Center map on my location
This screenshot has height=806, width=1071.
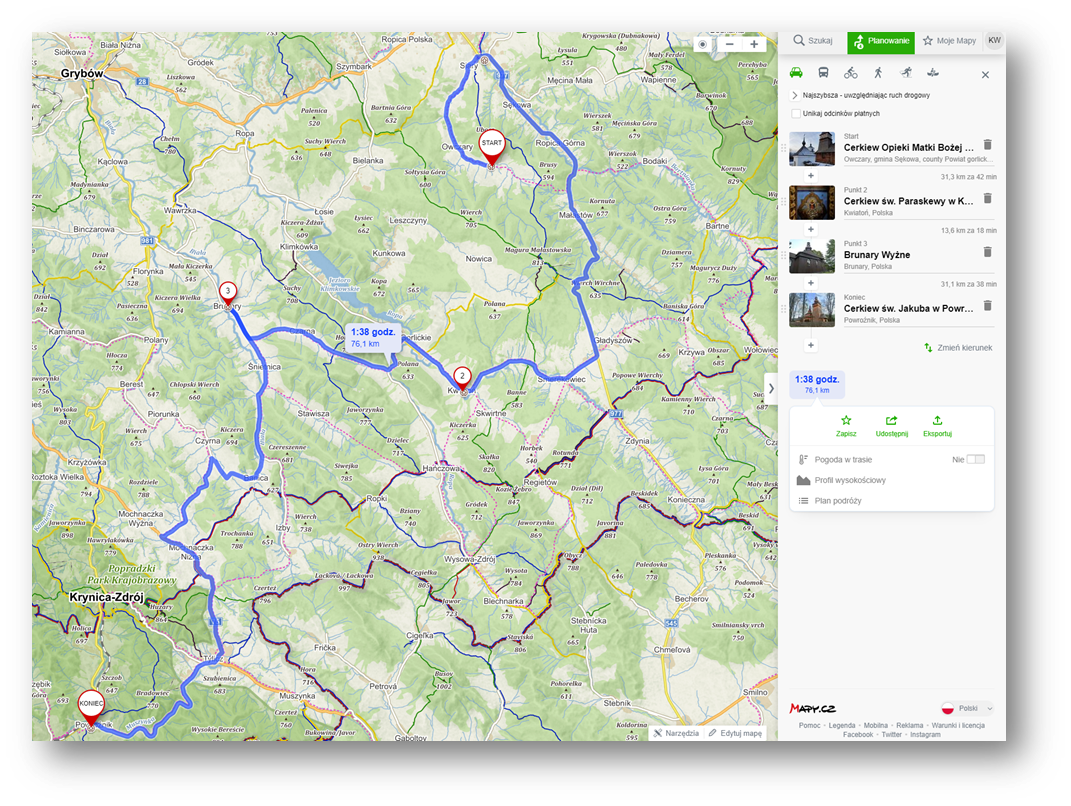point(702,44)
